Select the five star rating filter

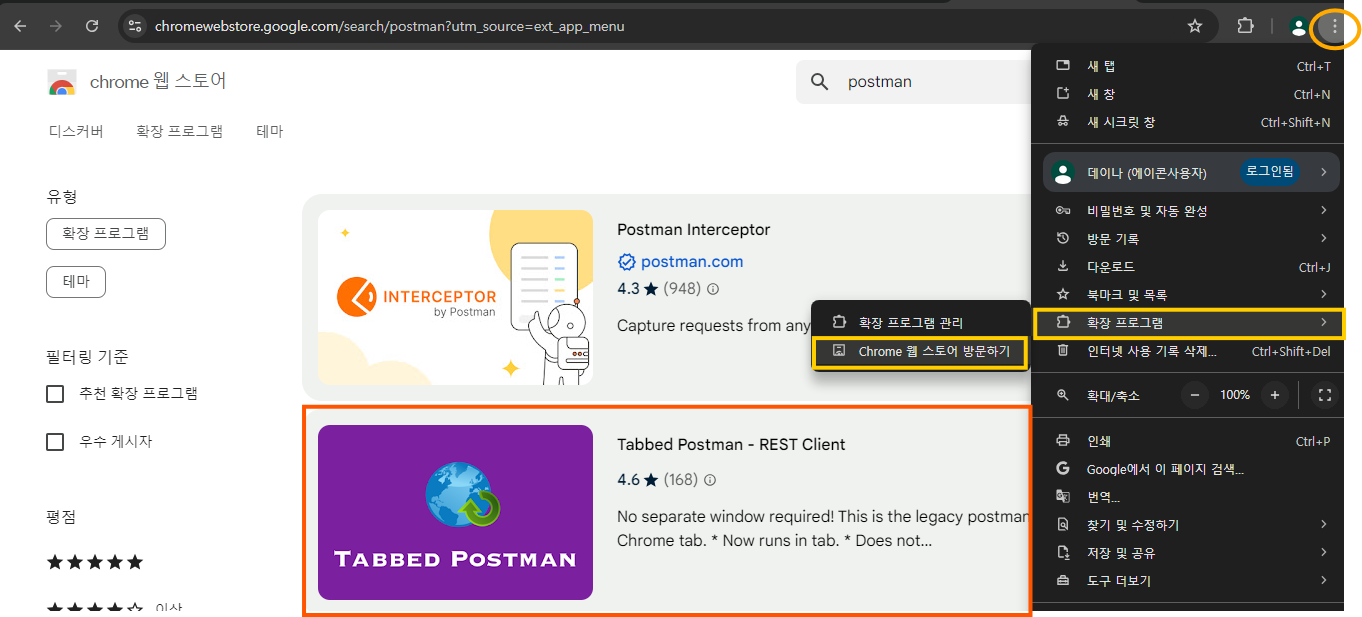click(95, 562)
